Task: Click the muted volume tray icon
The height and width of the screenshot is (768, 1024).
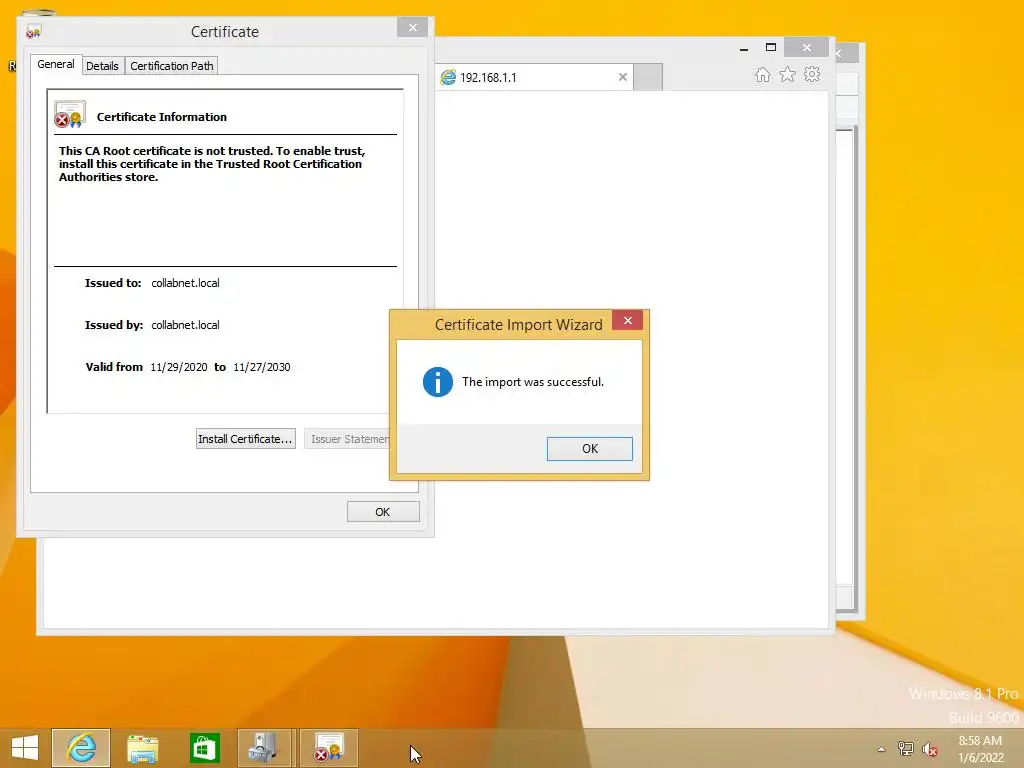Action: (929, 749)
